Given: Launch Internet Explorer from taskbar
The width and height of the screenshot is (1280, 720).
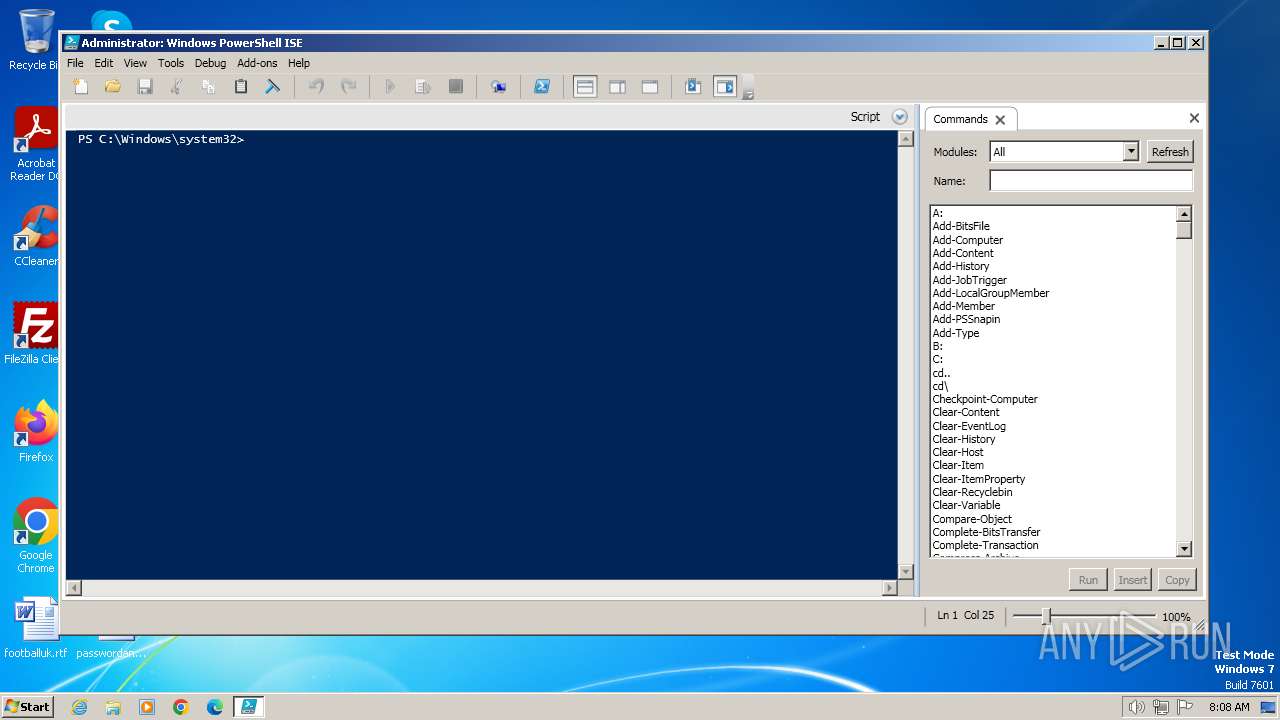Looking at the screenshot, I should pos(79,707).
